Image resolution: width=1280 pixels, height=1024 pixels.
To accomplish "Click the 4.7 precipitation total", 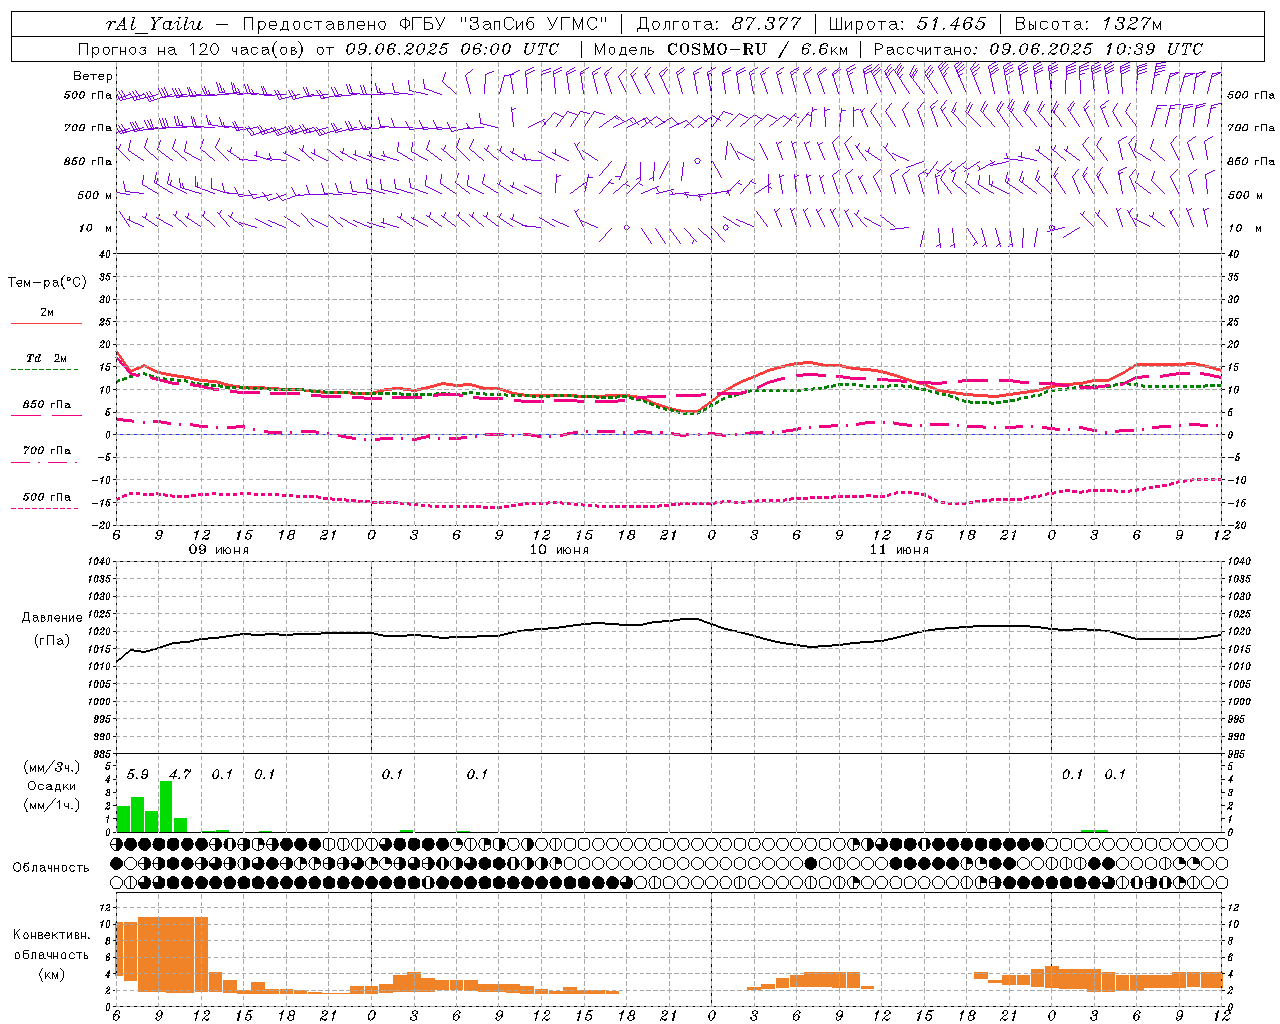I will pos(180,775).
